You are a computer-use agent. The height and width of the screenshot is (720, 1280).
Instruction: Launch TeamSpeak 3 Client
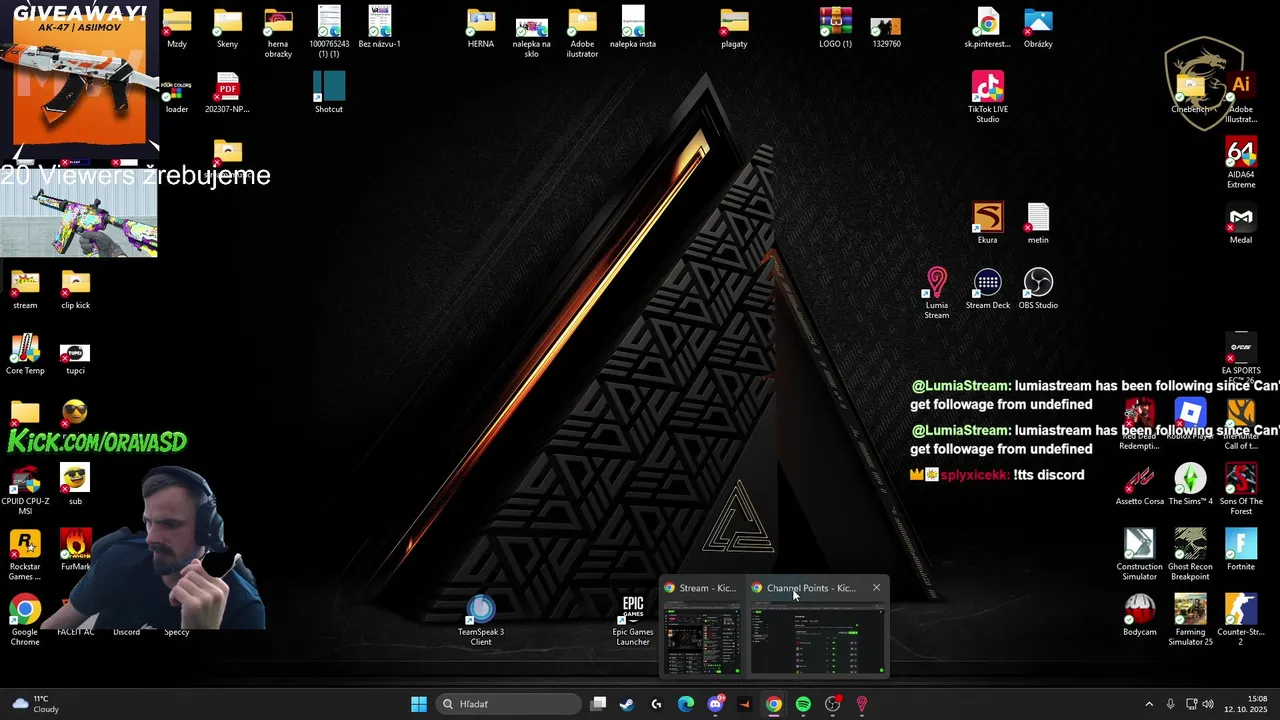(481, 620)
